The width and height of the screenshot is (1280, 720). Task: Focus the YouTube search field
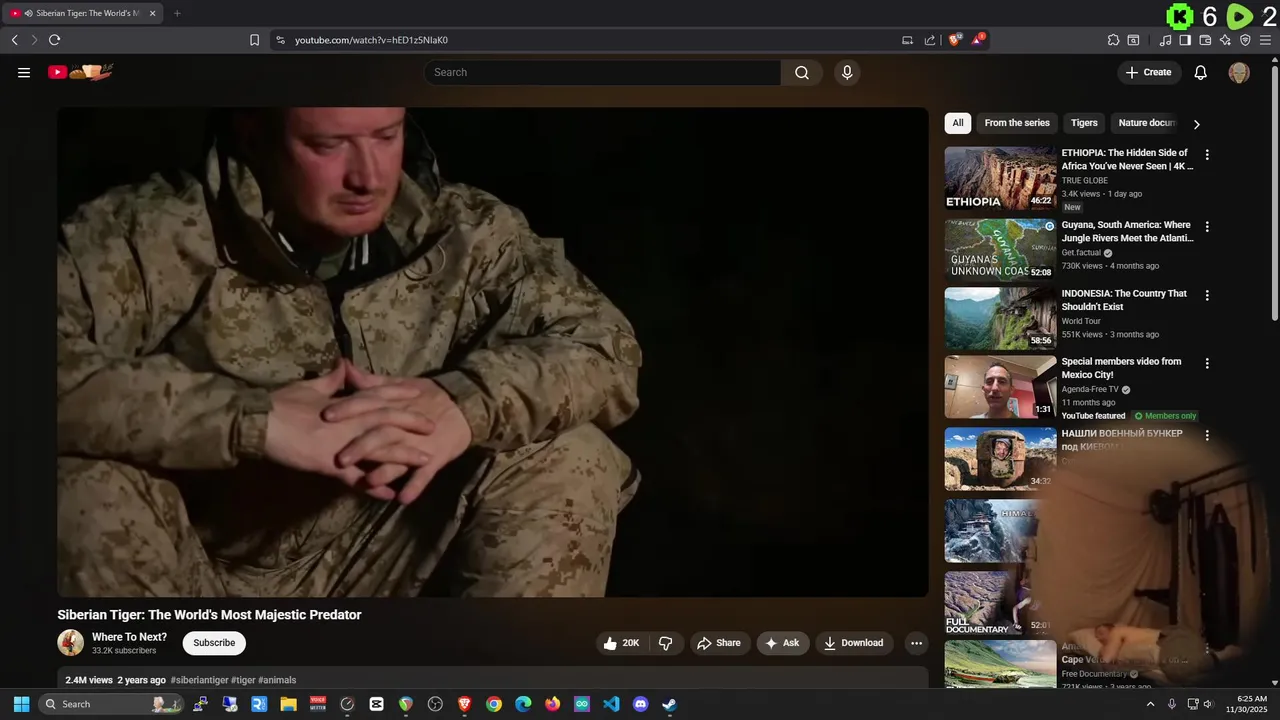603,72
